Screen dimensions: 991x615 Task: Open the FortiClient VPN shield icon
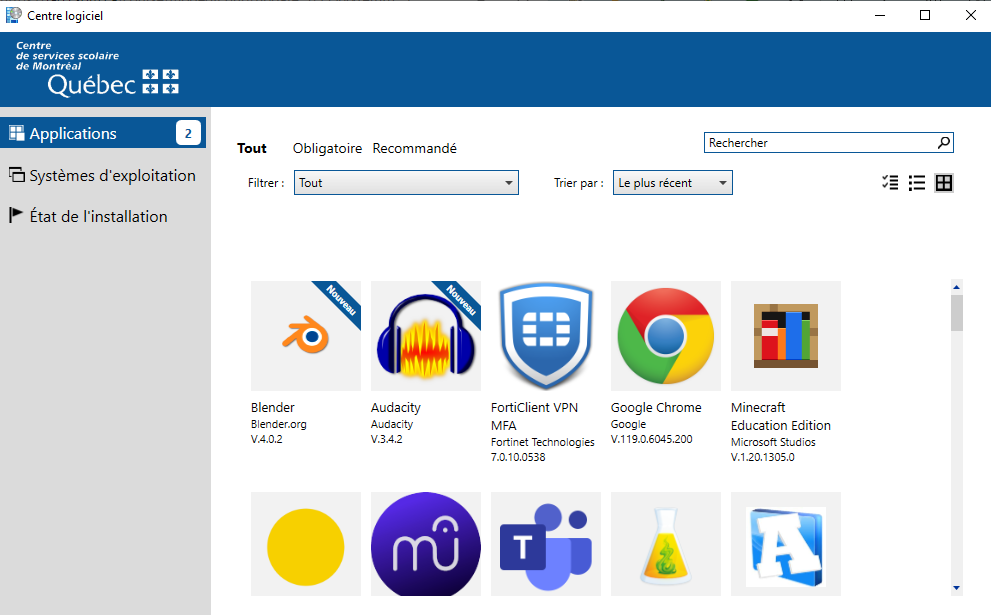pos(546,336)
